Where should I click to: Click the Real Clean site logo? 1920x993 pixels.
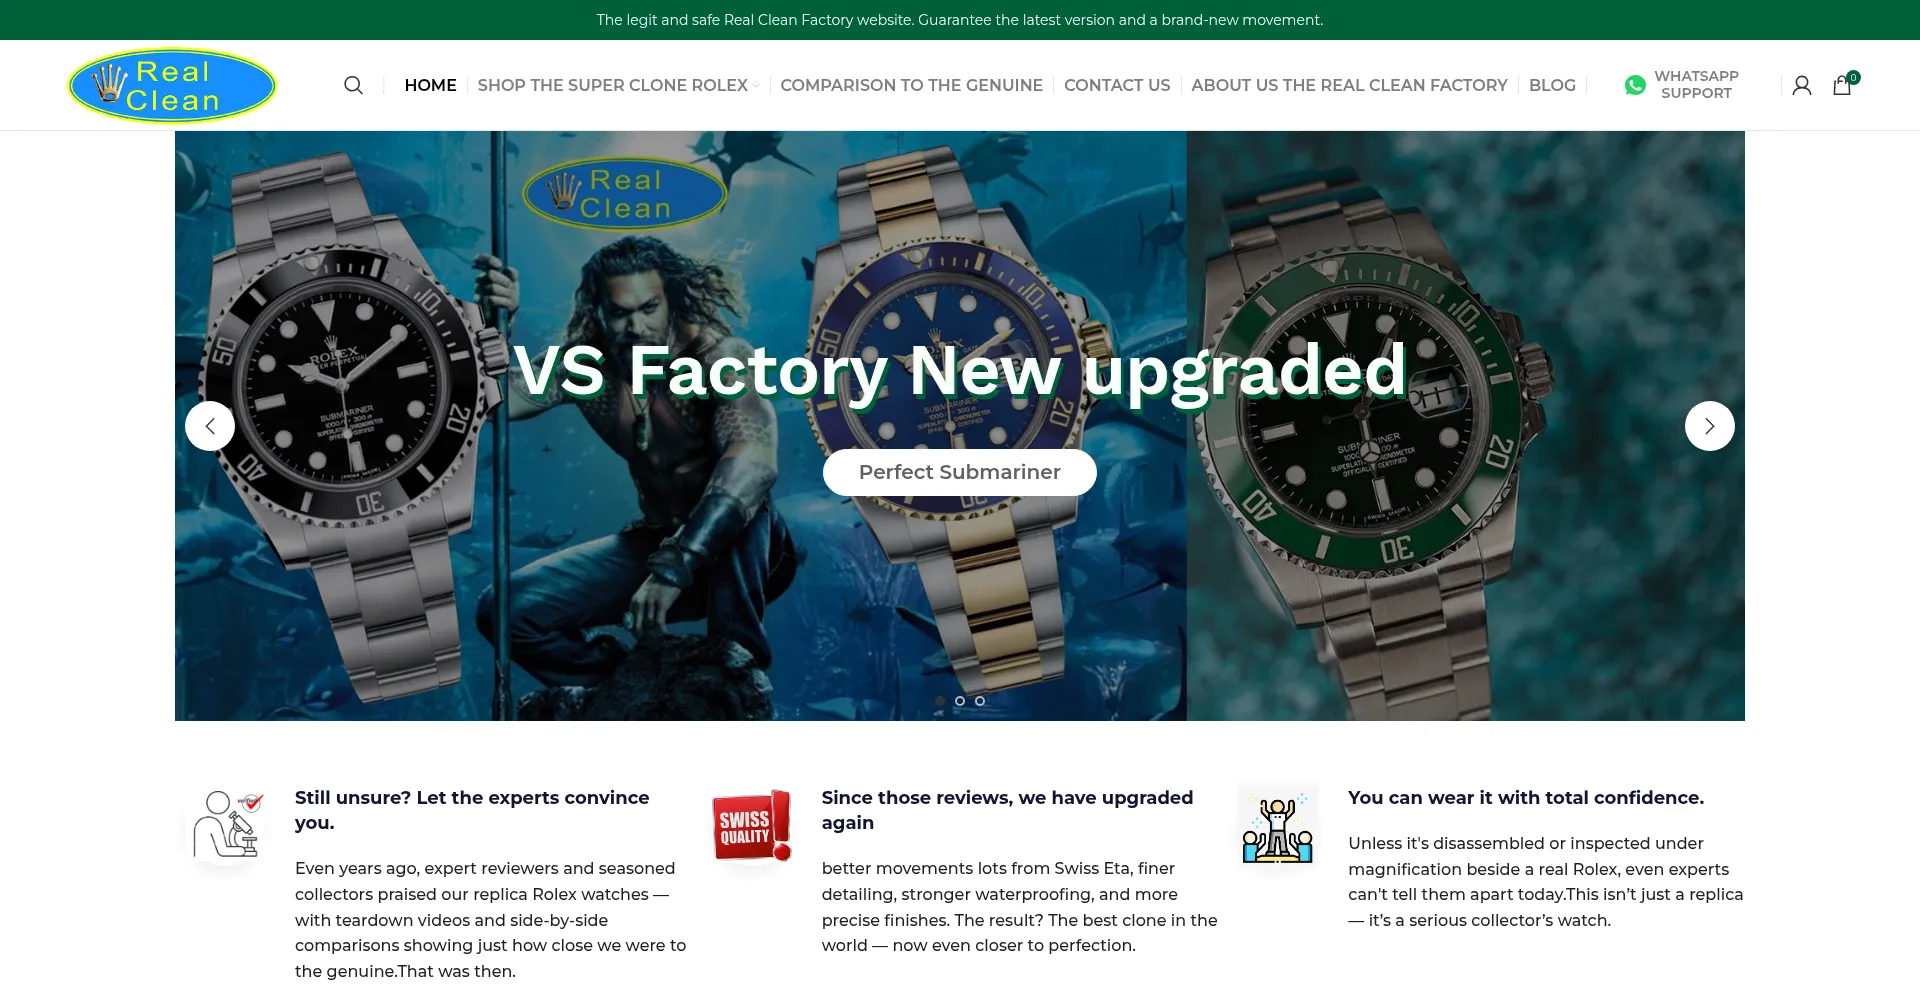coord(172,86)
